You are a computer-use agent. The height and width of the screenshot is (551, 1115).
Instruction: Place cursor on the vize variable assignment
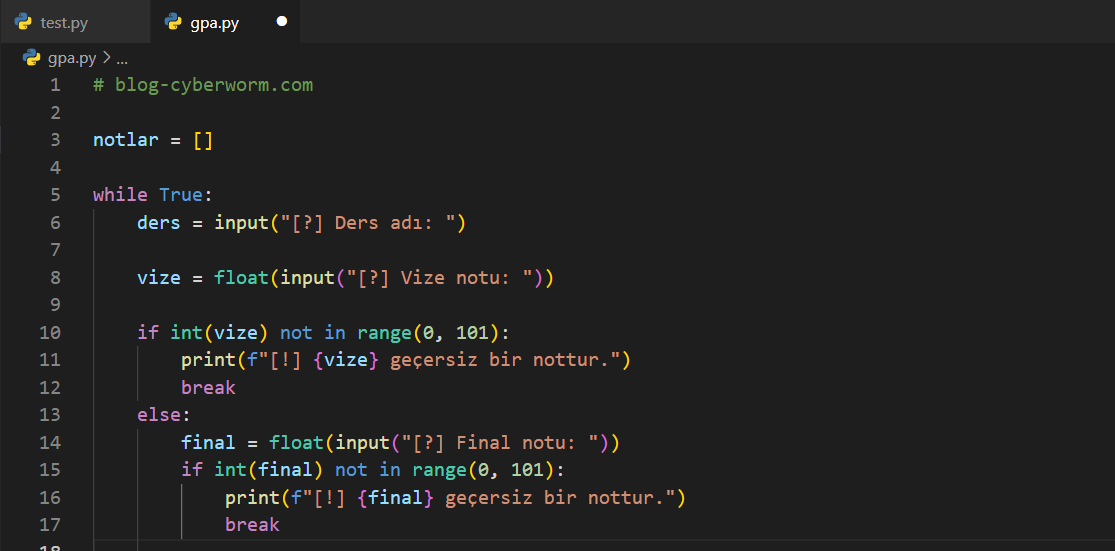point(158,277)
